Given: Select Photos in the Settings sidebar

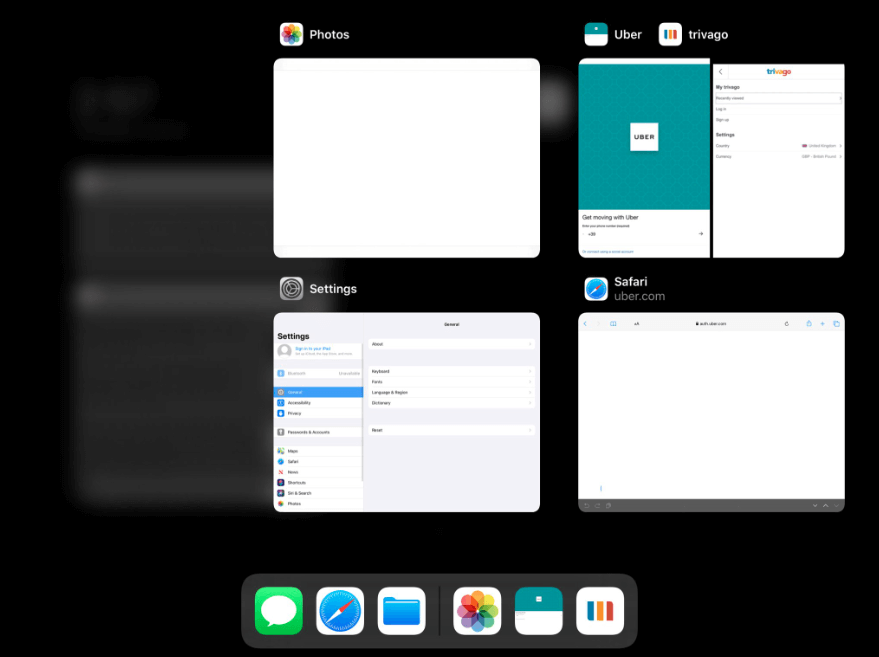Looking at the screenshot, I should [x=318, y=504].
